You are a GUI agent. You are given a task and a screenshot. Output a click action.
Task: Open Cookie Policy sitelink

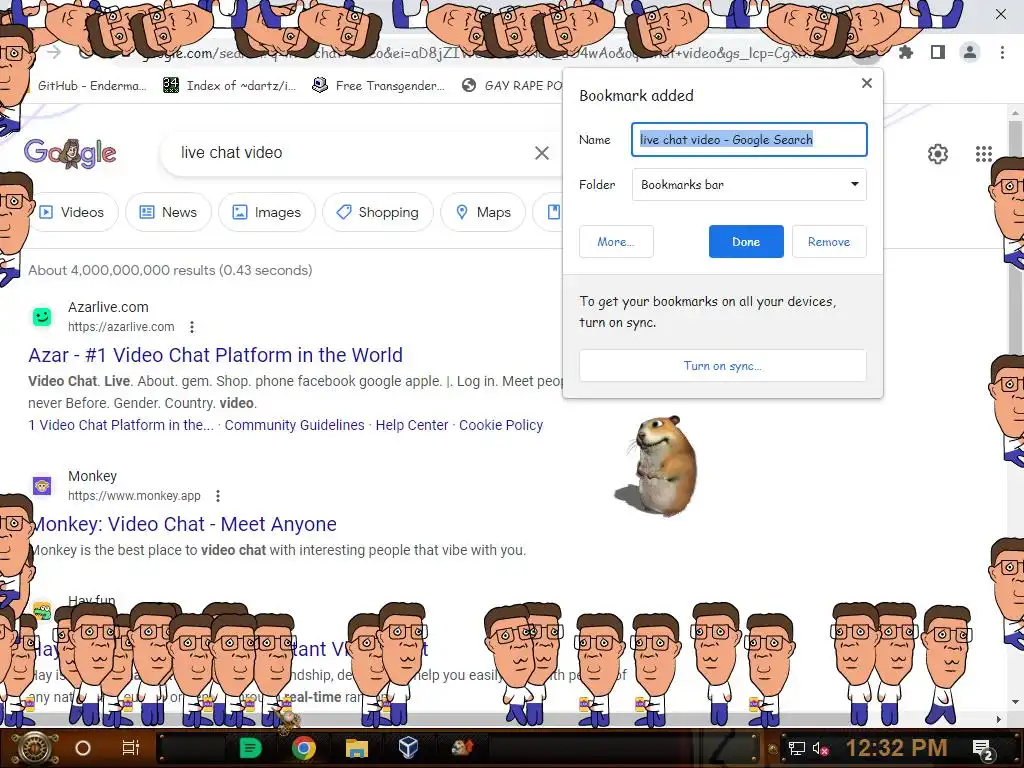(x=501, y=425)
